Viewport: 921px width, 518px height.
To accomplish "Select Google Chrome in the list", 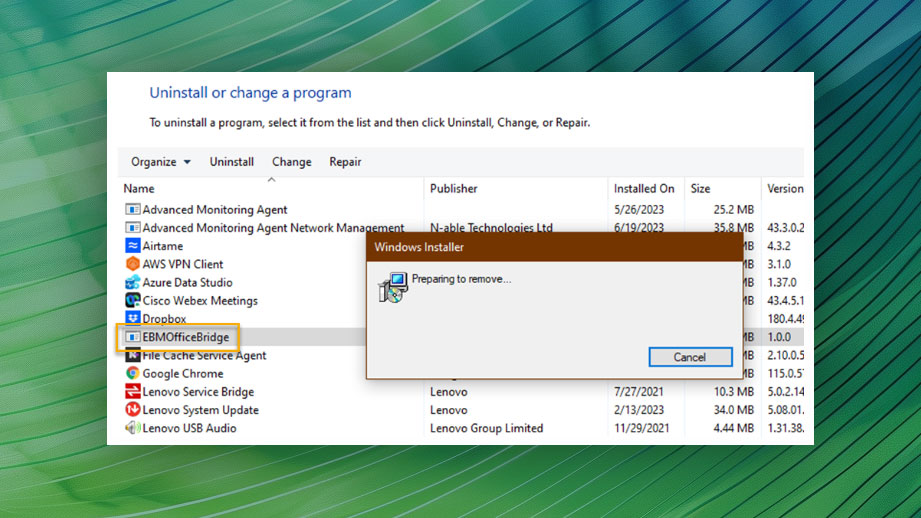I will tap(183, 374).
